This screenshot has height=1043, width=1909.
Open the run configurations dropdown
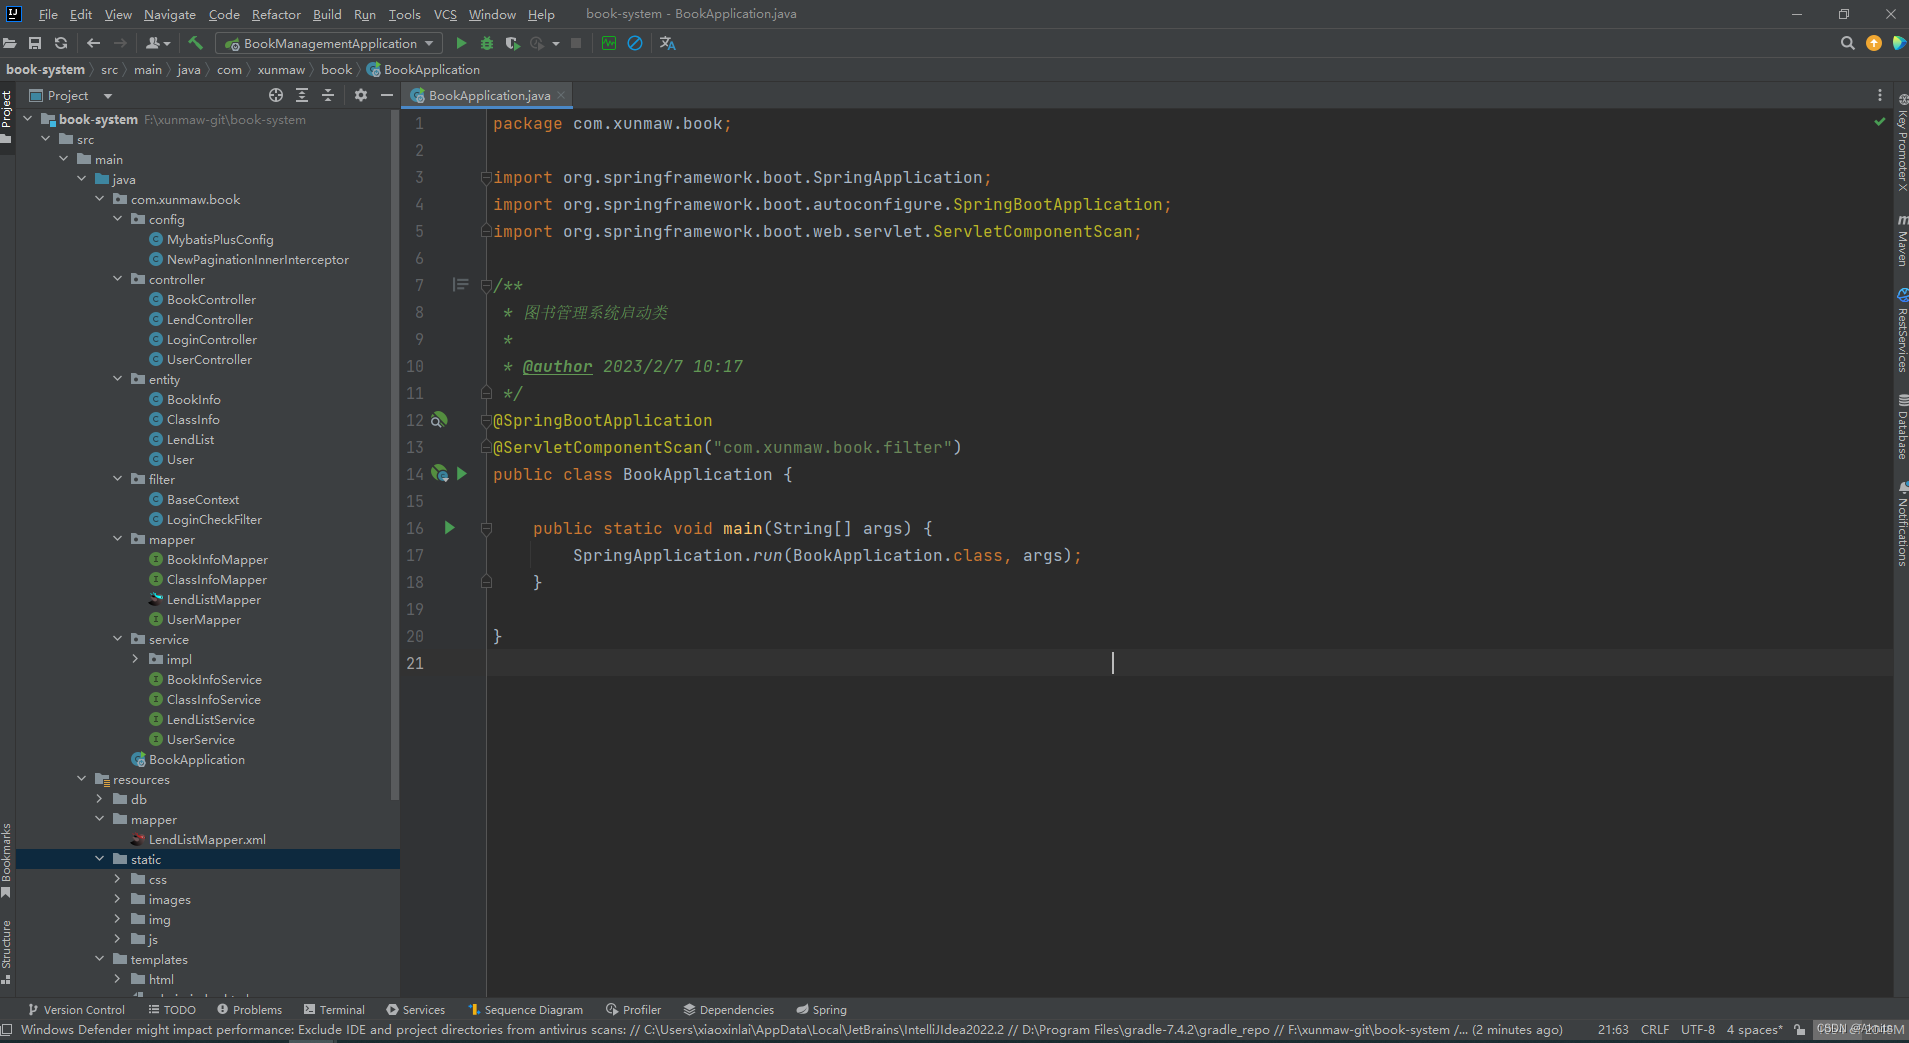(x=428, y=43)
